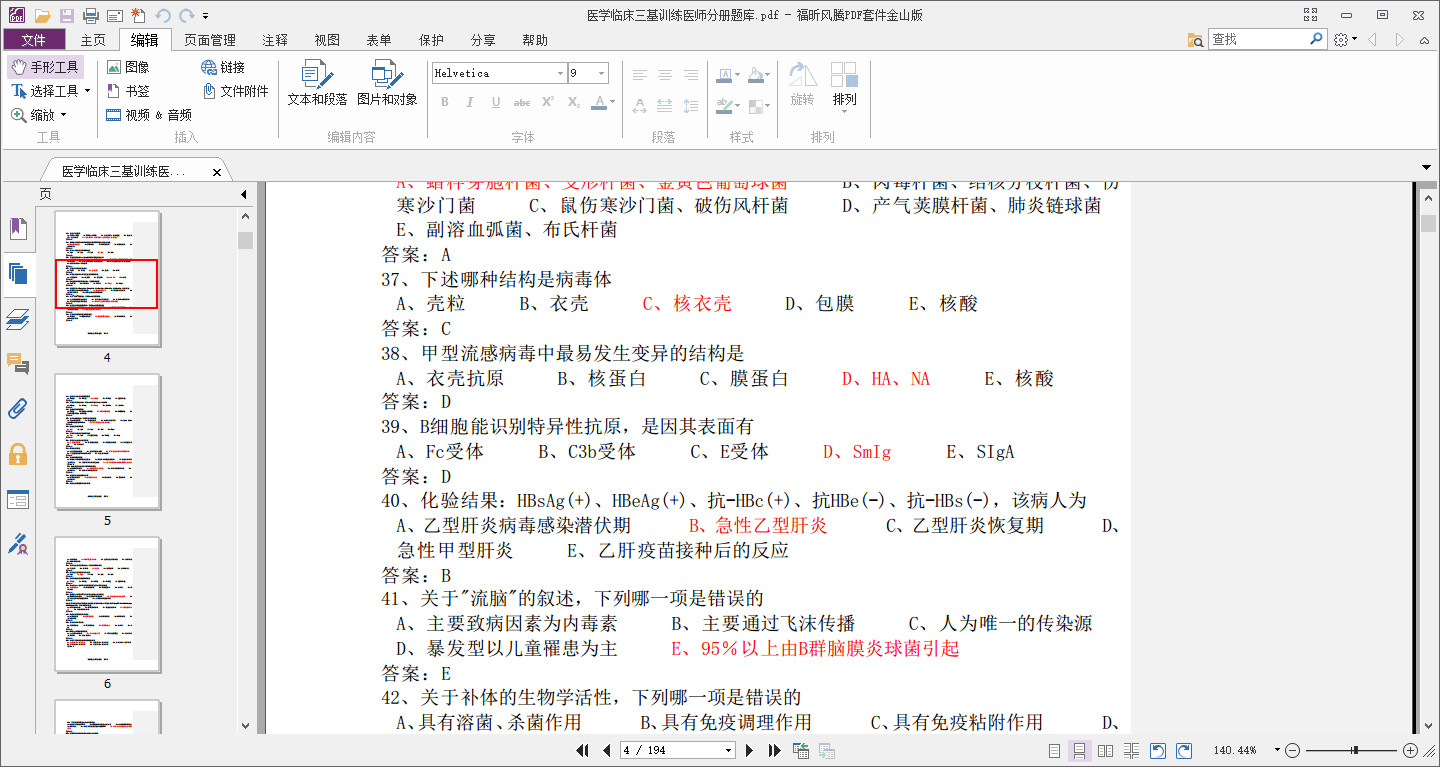The image size is (1440, 767).
Task: Open the bookmarks panel in the left sidebar
Action: pos(18,228)
